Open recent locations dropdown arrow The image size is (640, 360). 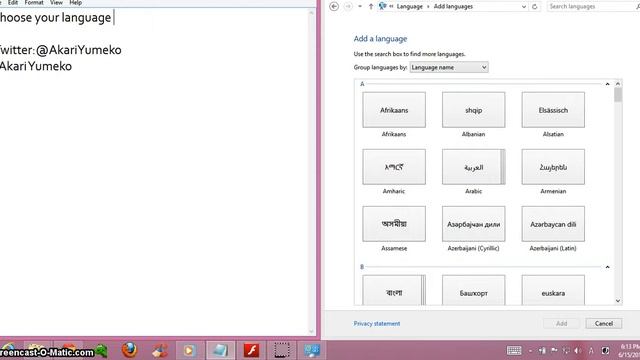pos(360,7)
